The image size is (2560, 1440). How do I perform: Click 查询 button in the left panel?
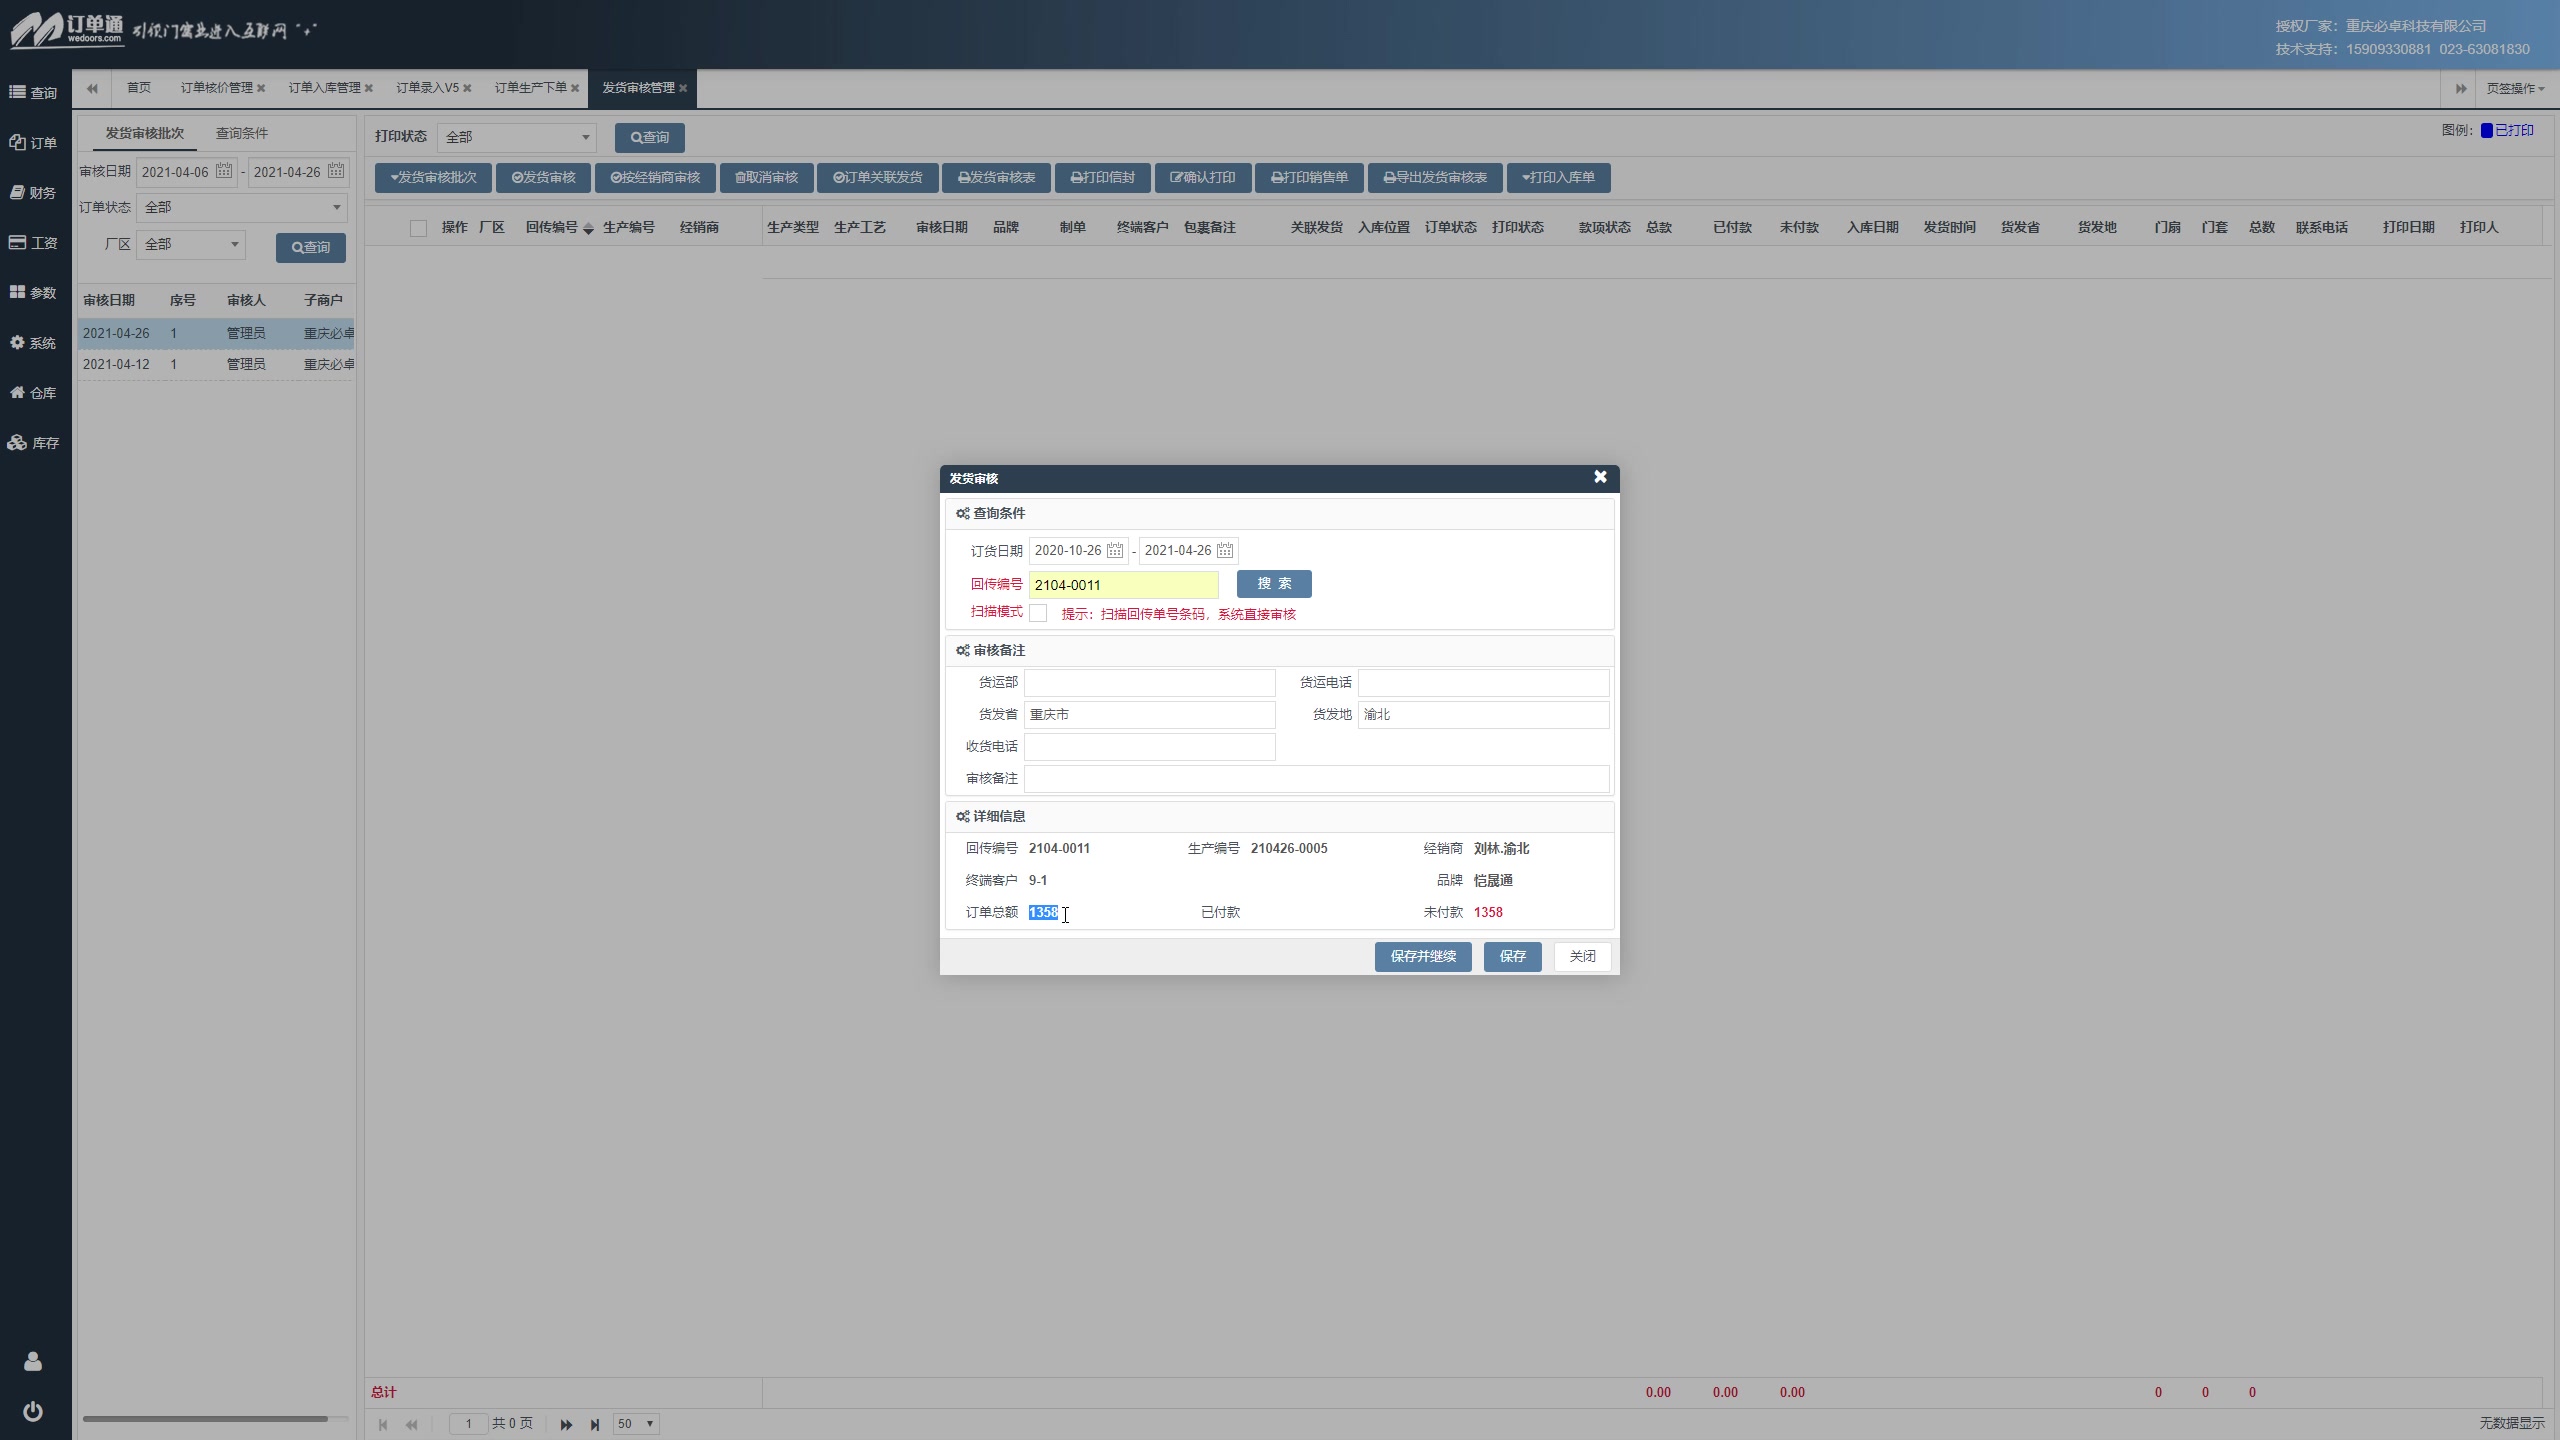click(311, 247)
